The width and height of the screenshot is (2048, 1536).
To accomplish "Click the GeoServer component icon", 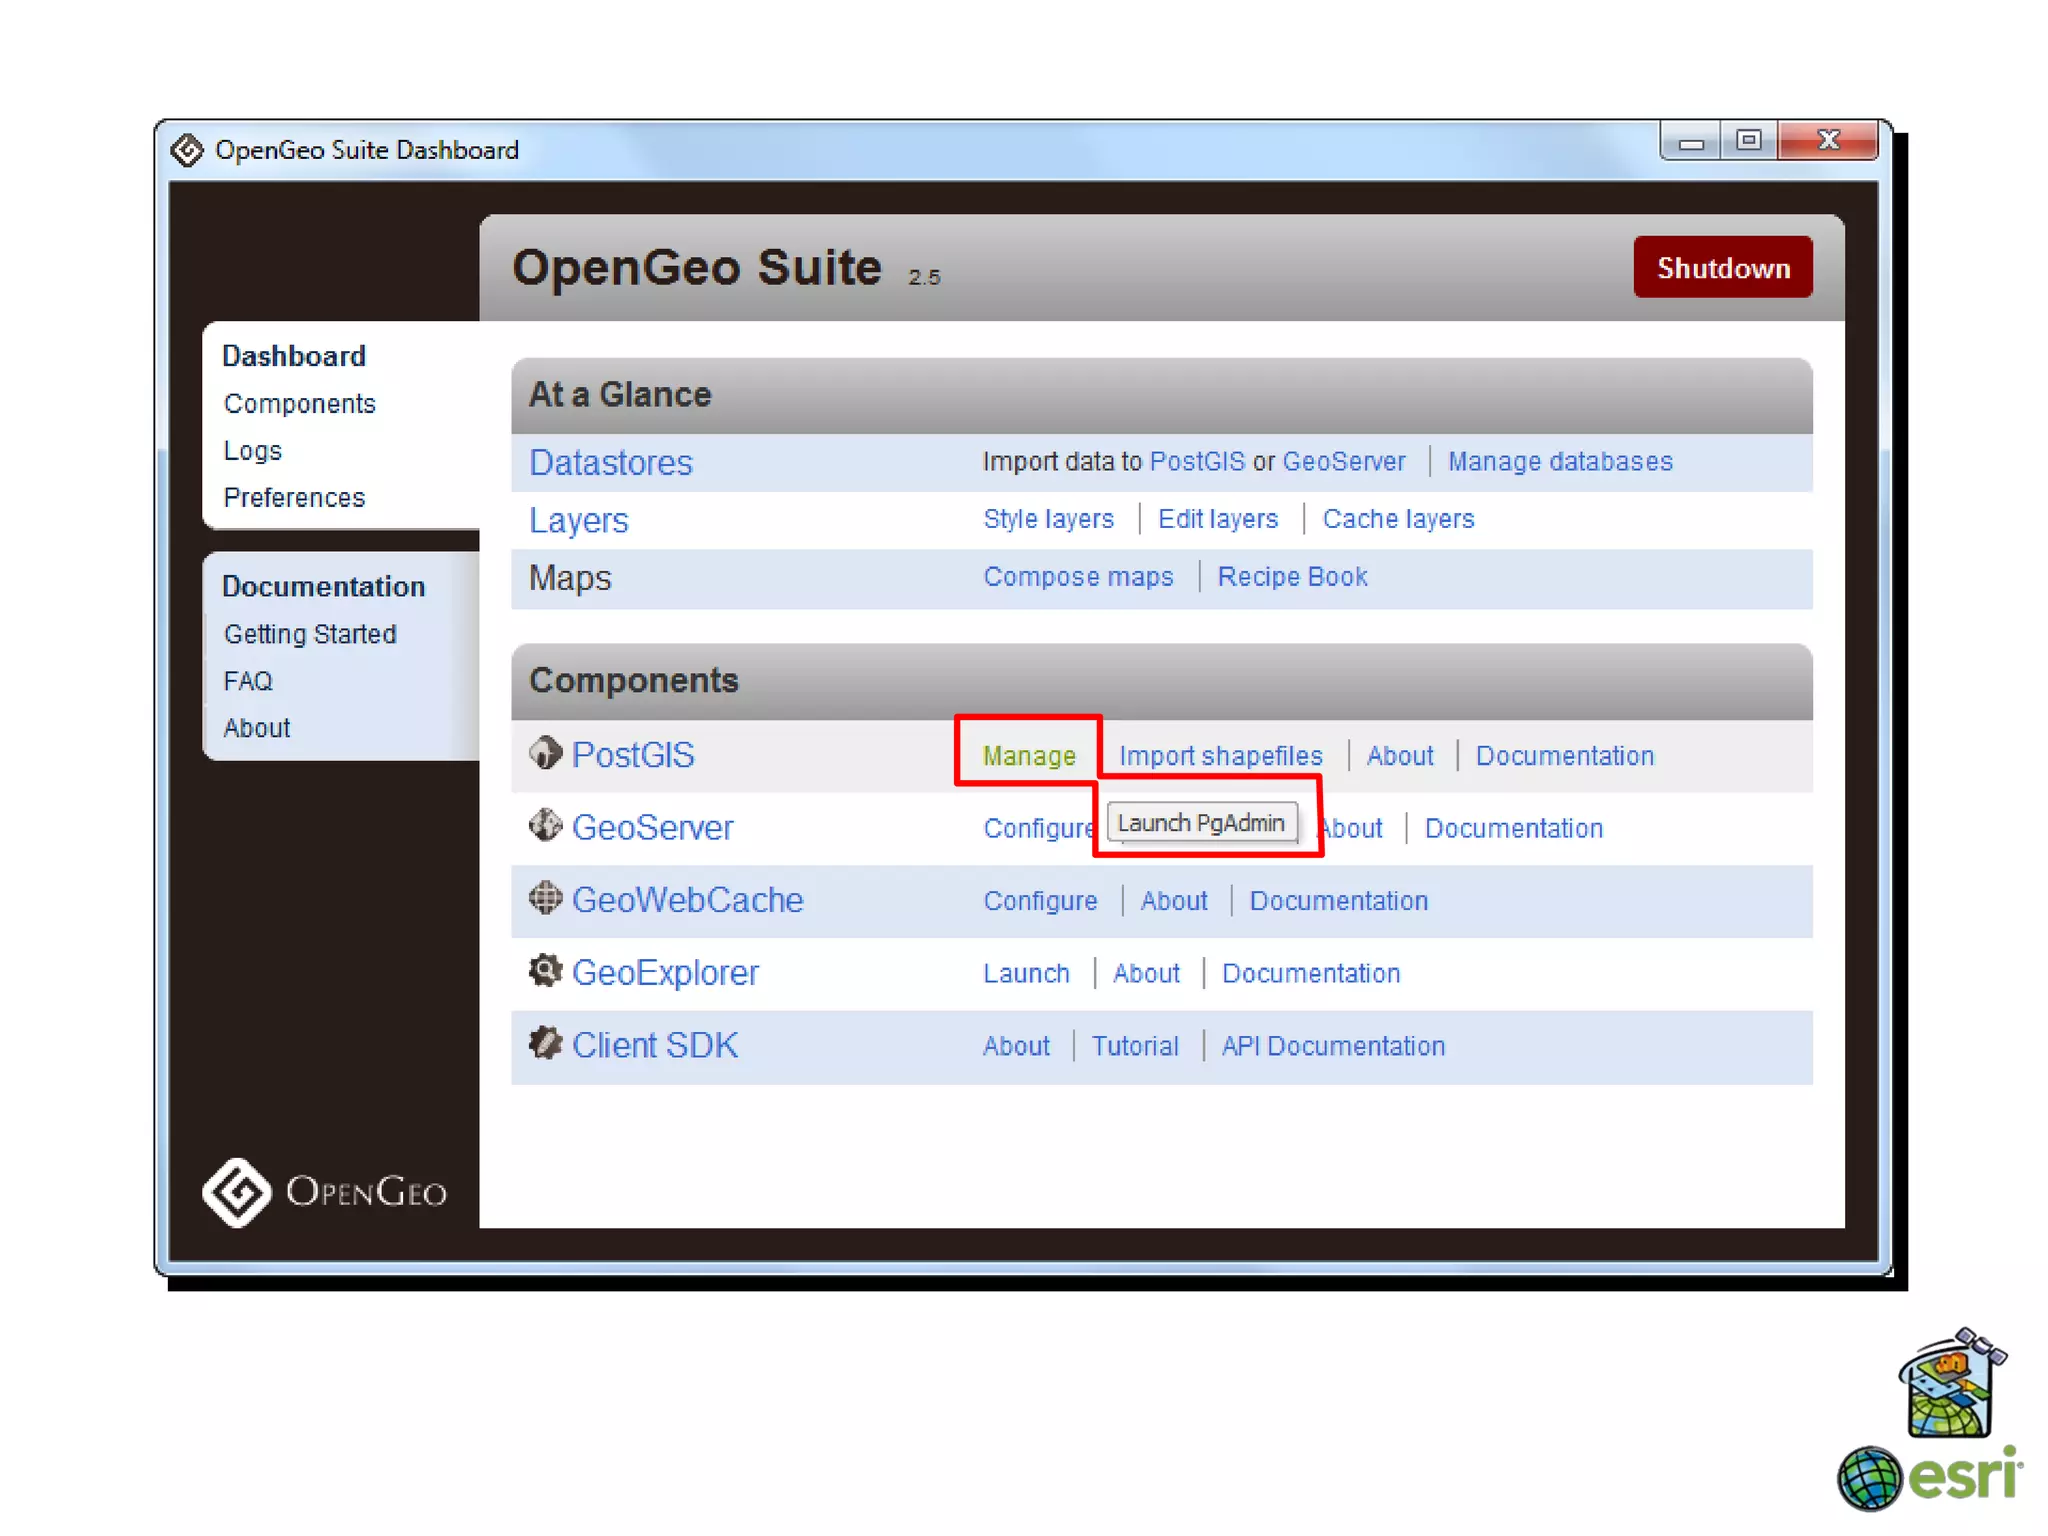I will coord(545,826).
